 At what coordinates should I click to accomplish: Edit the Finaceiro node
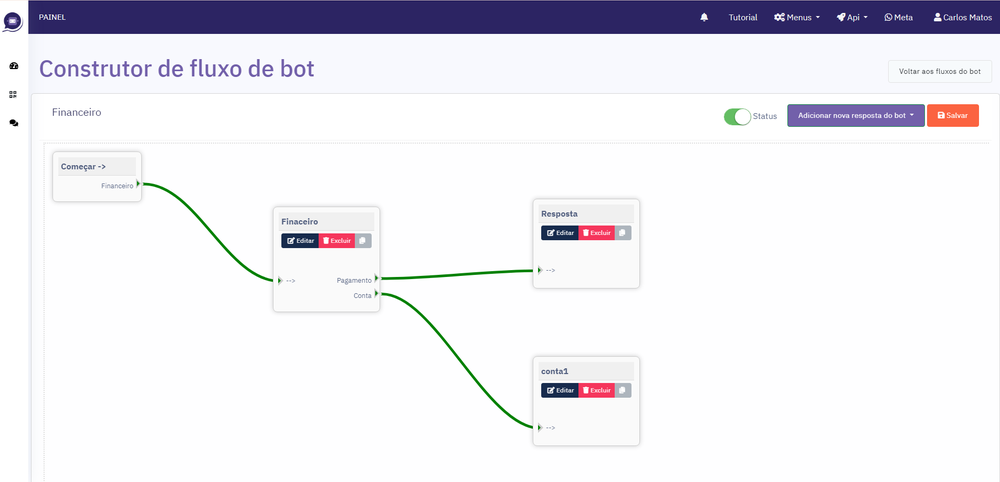(300, 241)
